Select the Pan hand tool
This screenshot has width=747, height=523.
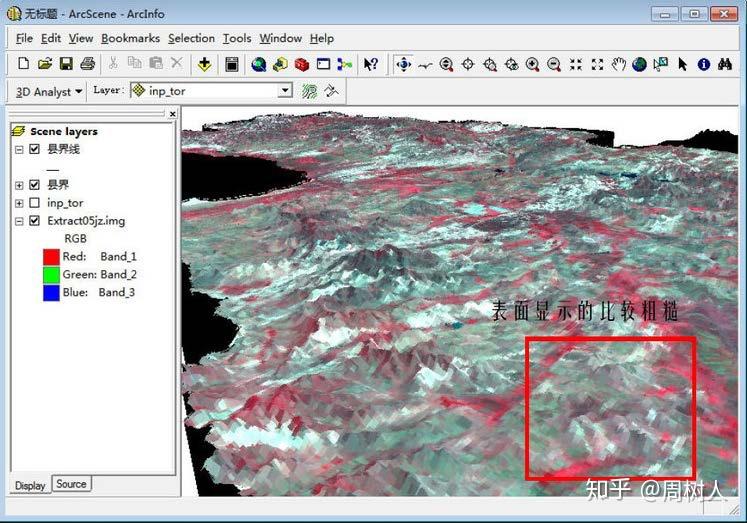pyautogui.click(x=619, y=64)
